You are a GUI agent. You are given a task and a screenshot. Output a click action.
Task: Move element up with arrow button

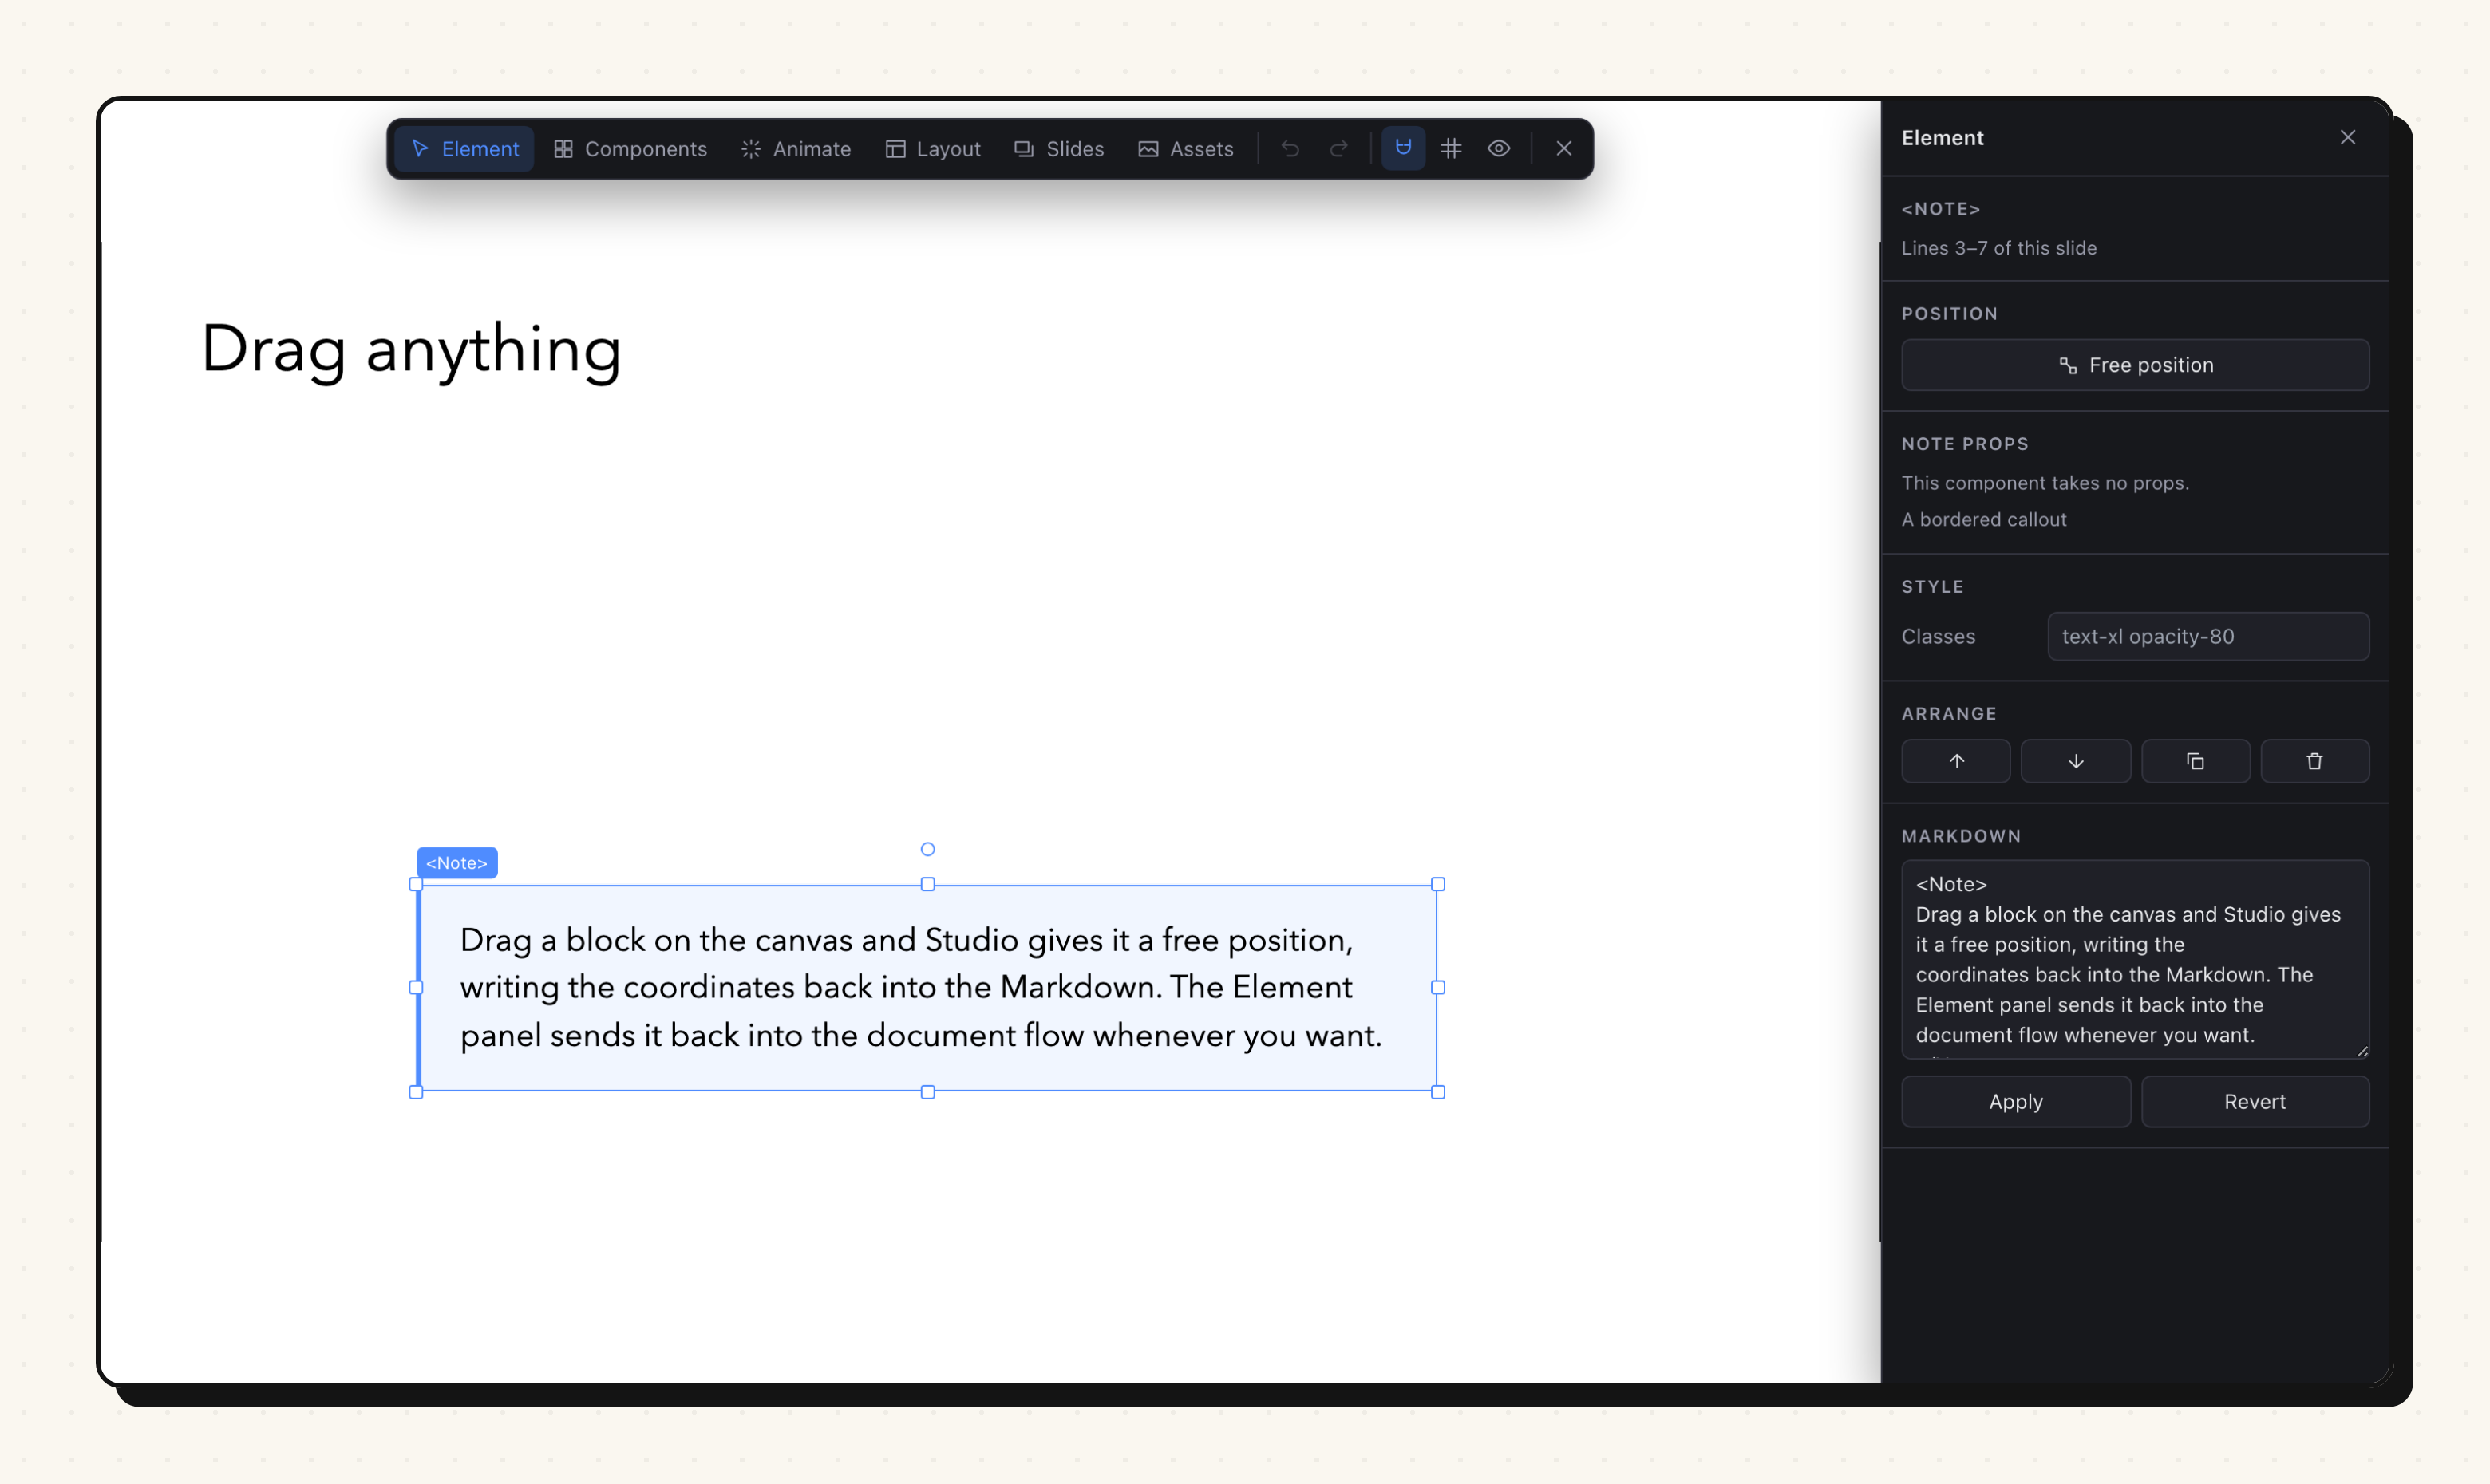point(1956,761)
